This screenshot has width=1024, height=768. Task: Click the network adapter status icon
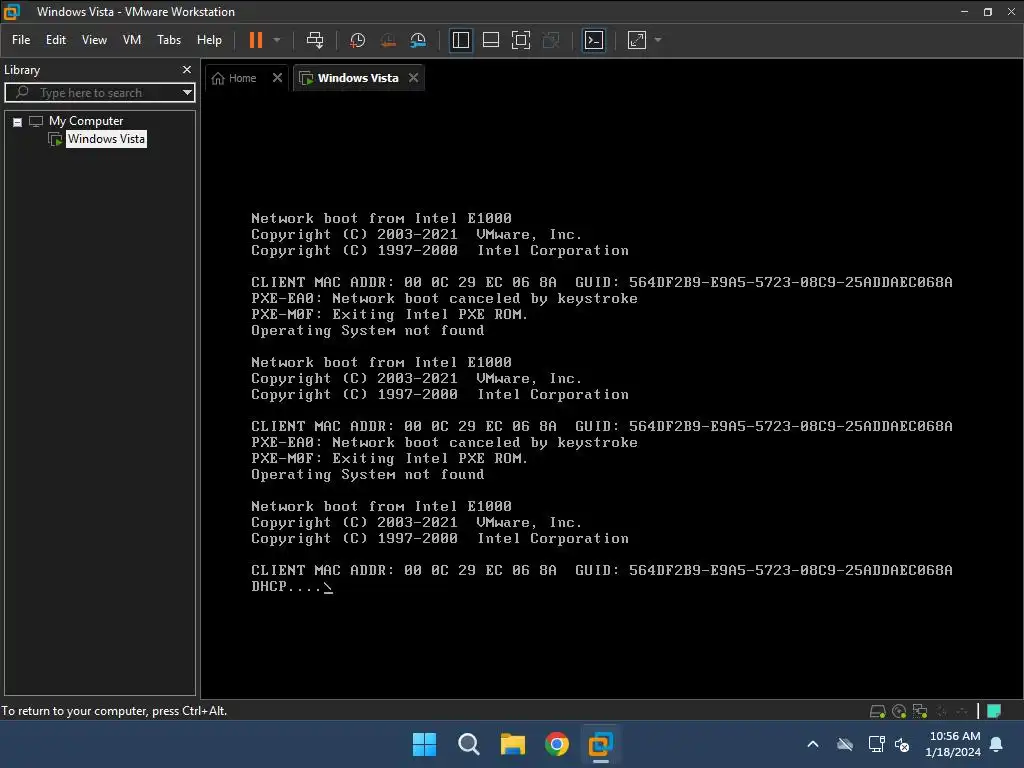point(920,711)
